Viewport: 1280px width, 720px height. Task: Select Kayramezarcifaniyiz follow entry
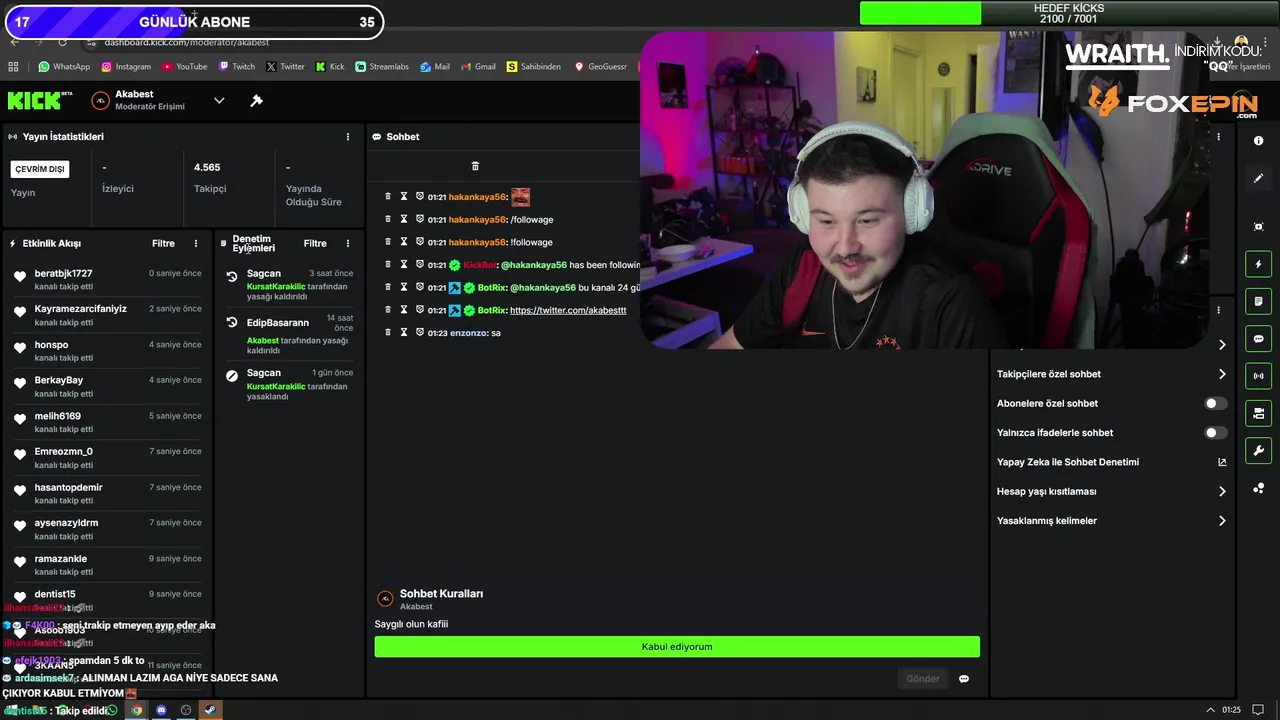[x=107, y=315]
